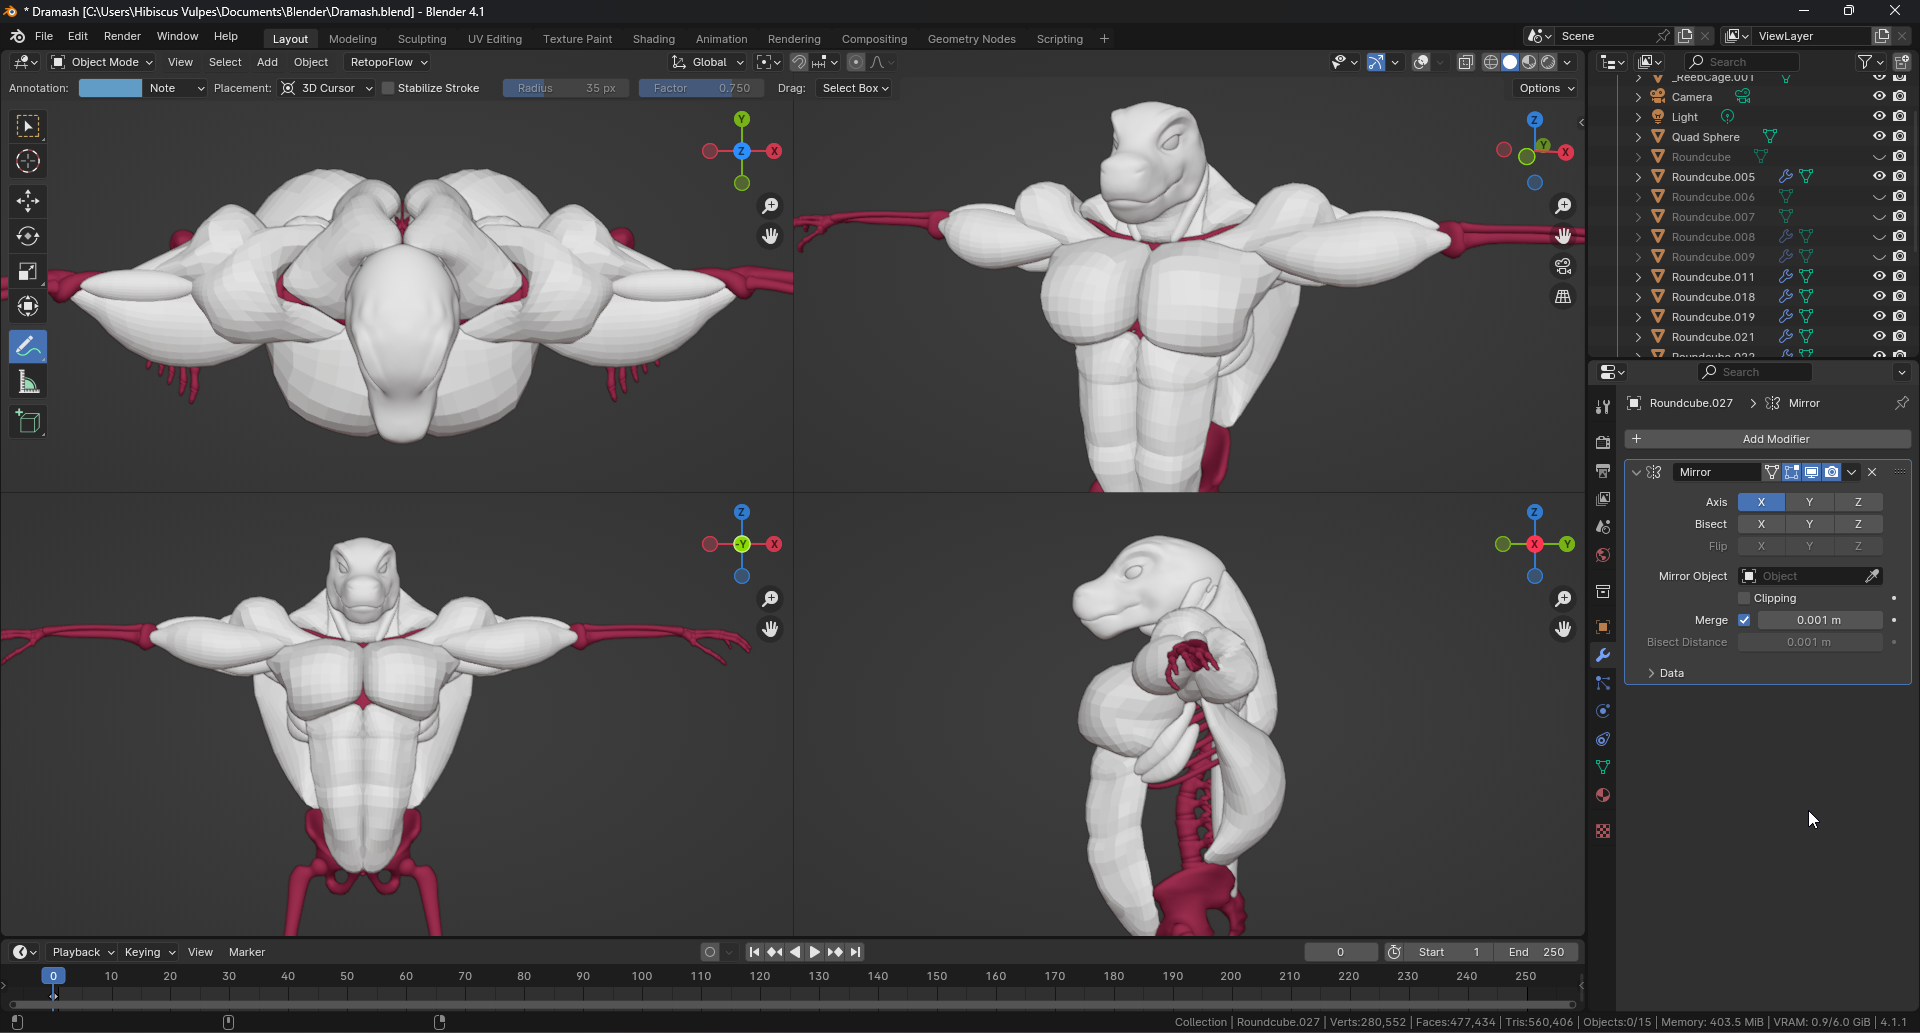Screen dimensions: 1920x1033
Task: Select the Rotate tool
Action: pos(28,236)
